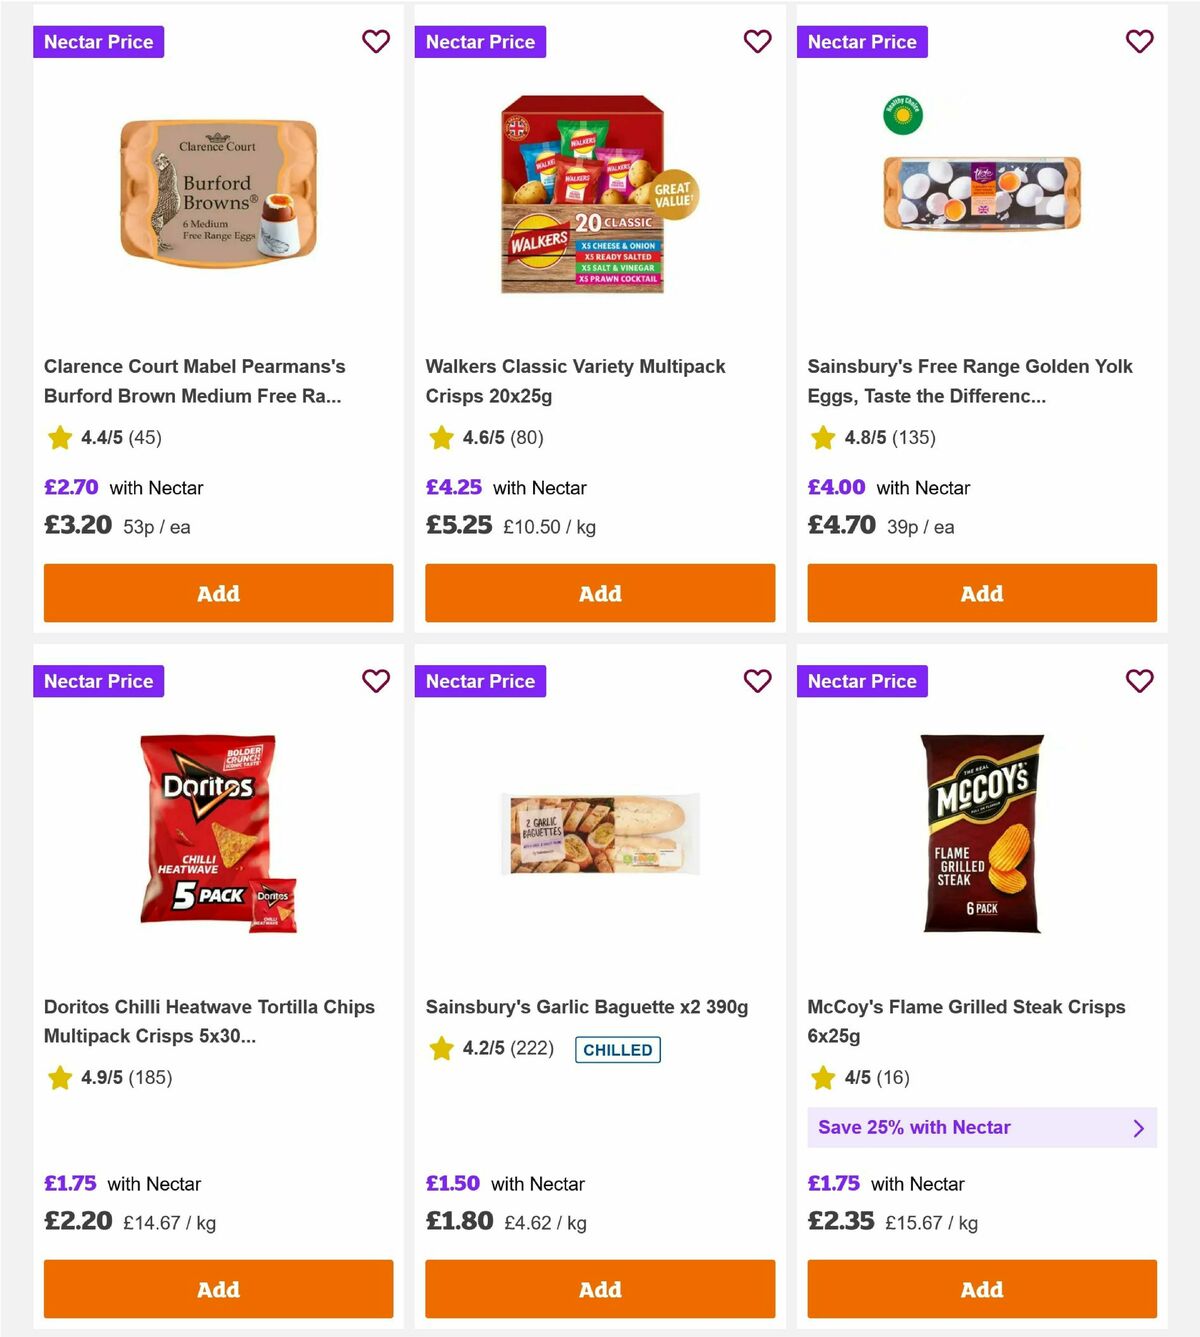Open the Doritos Chilli Heatwave product link
This screenshot has width=1200, height=1337.
pos(210,1021)
